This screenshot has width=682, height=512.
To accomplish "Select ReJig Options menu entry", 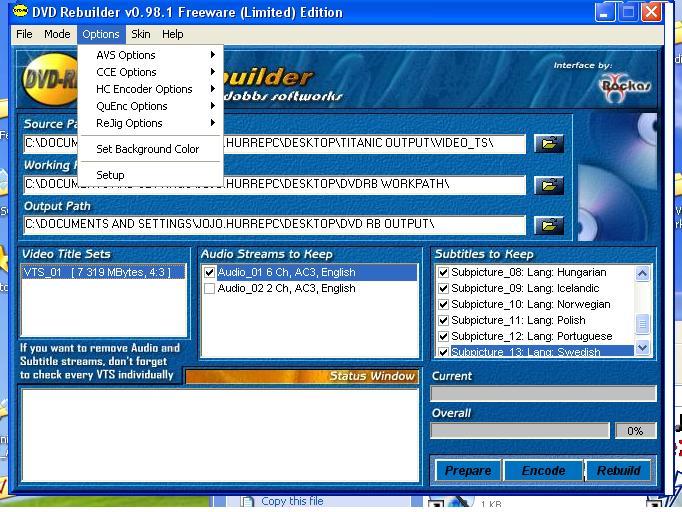I will [150, 123].
